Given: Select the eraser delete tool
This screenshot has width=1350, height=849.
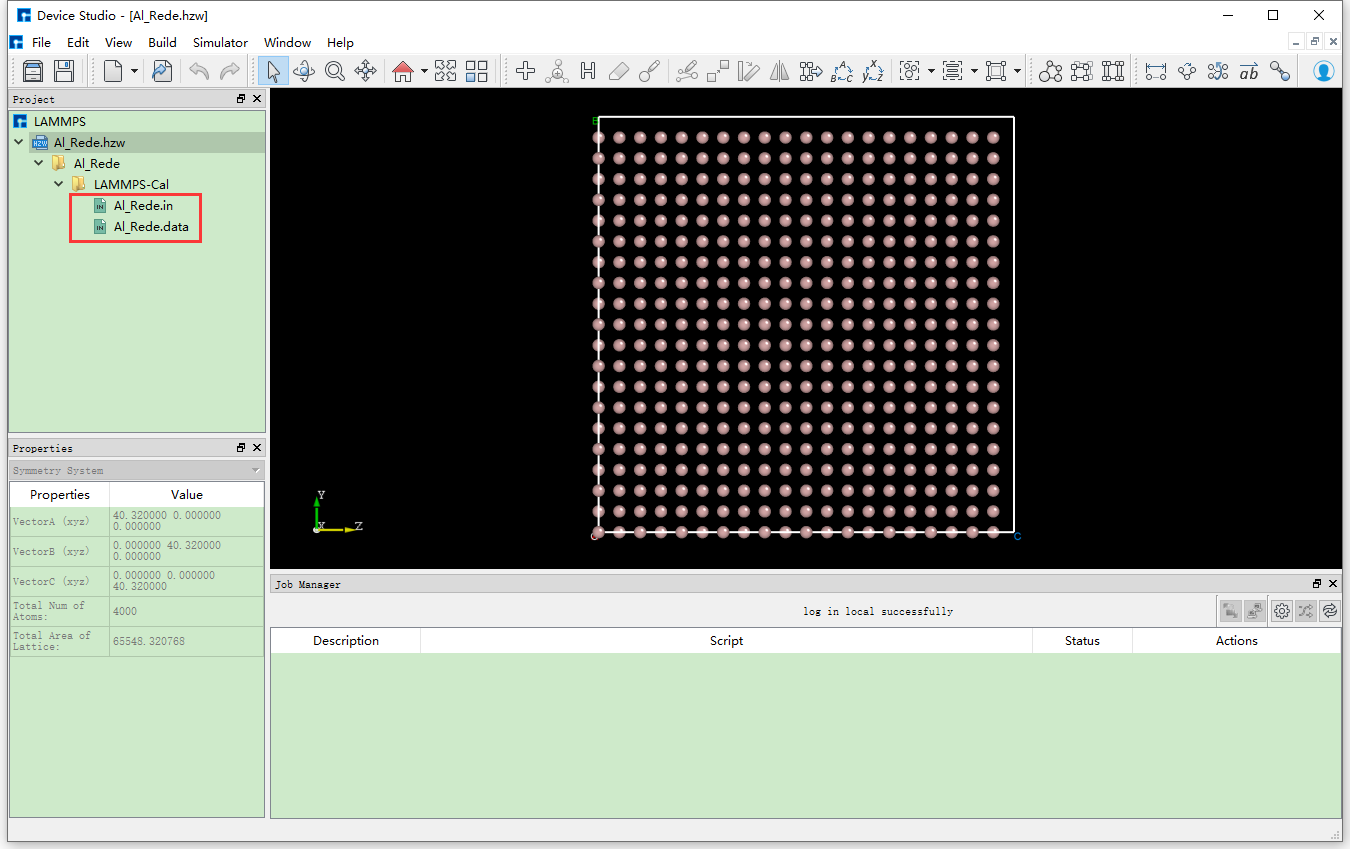Looking at the screenshot, I should coord(619,71).
